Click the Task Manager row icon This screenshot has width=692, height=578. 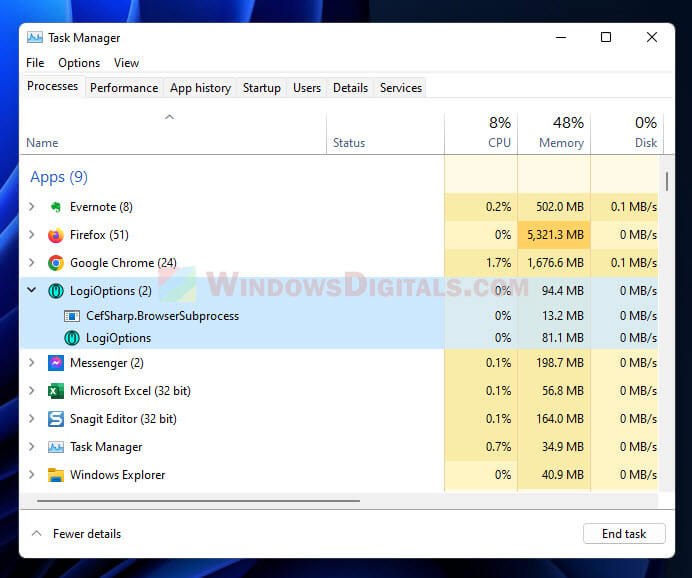click(56, 447)
